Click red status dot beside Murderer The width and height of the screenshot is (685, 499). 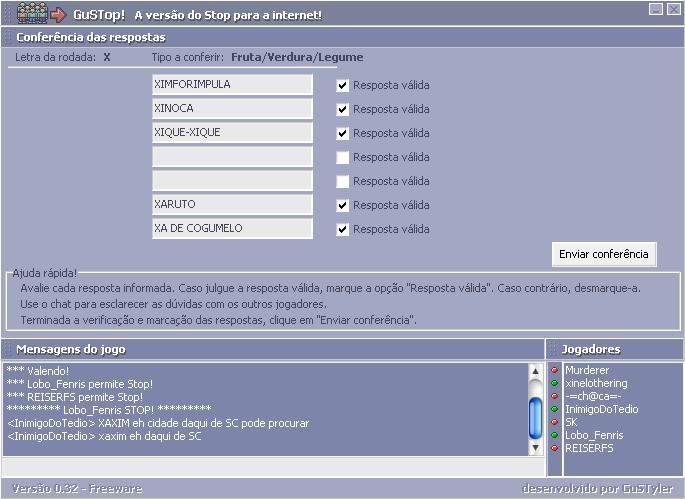pos(554,370)
